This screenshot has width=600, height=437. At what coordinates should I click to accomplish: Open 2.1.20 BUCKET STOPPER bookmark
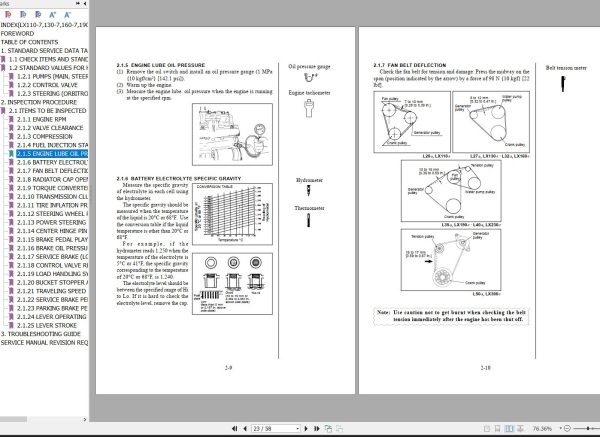(52, 282)
